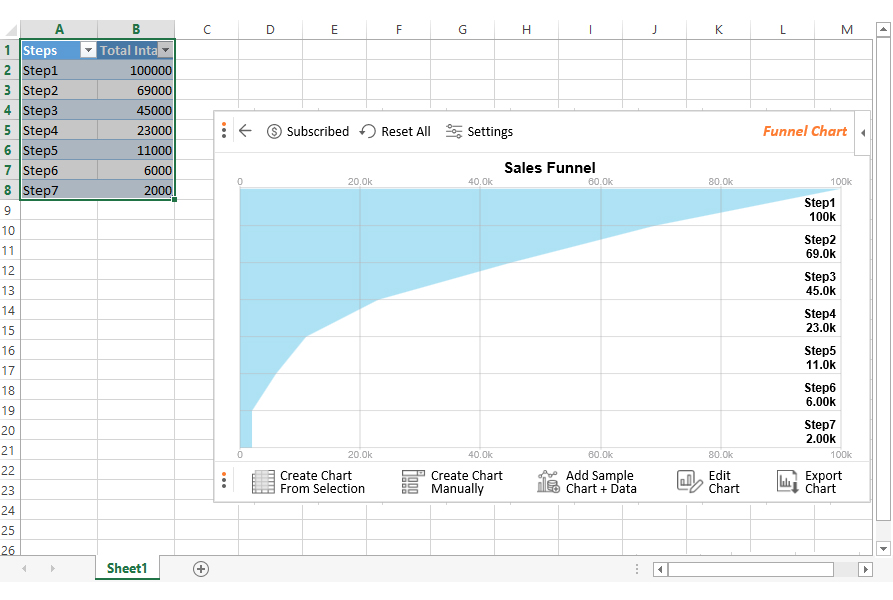
Task: Click the horizontal scrollbar right arrow
Action: (865, 569)
